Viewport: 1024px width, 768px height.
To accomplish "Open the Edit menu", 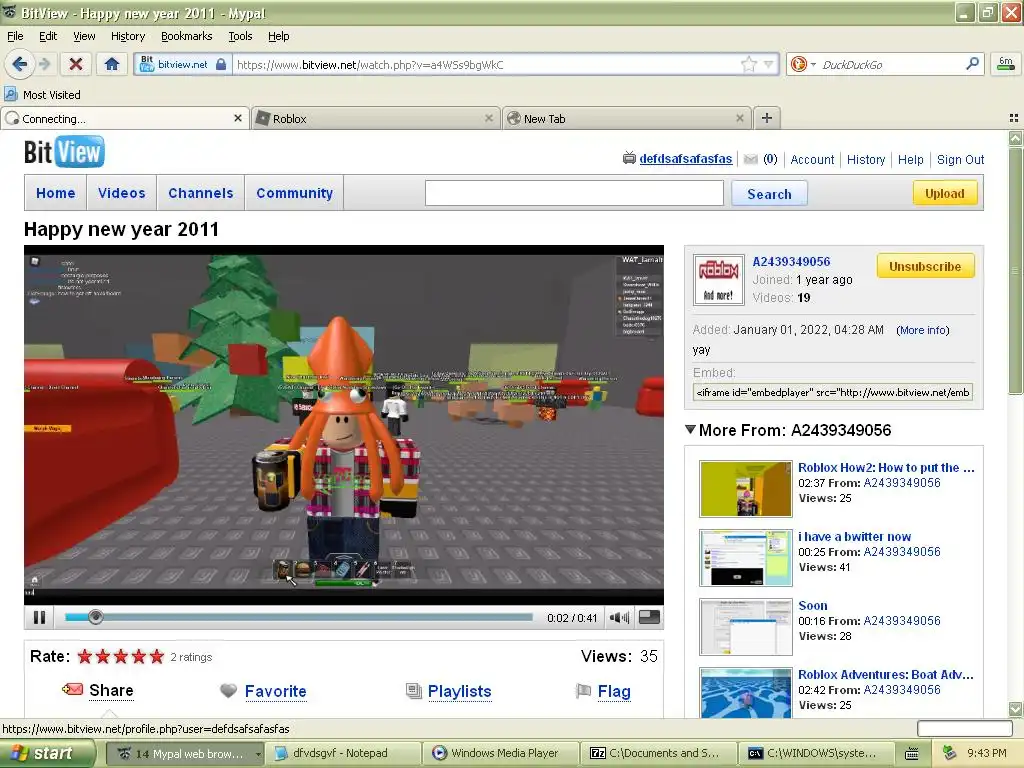I will [x=48, y=36].
